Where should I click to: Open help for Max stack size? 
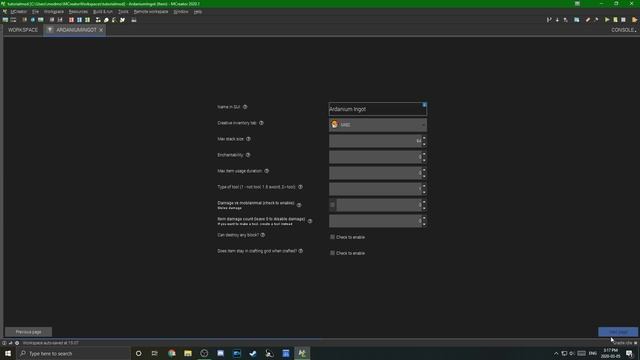coord(248,139)
